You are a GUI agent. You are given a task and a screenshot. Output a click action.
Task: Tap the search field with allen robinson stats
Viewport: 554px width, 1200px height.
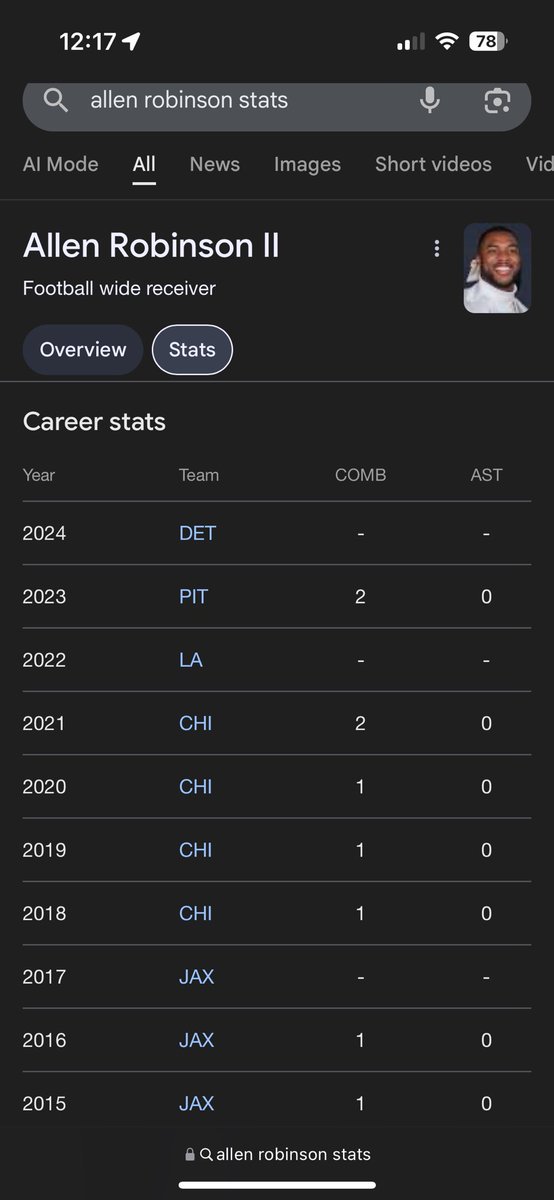click(277, 100)
